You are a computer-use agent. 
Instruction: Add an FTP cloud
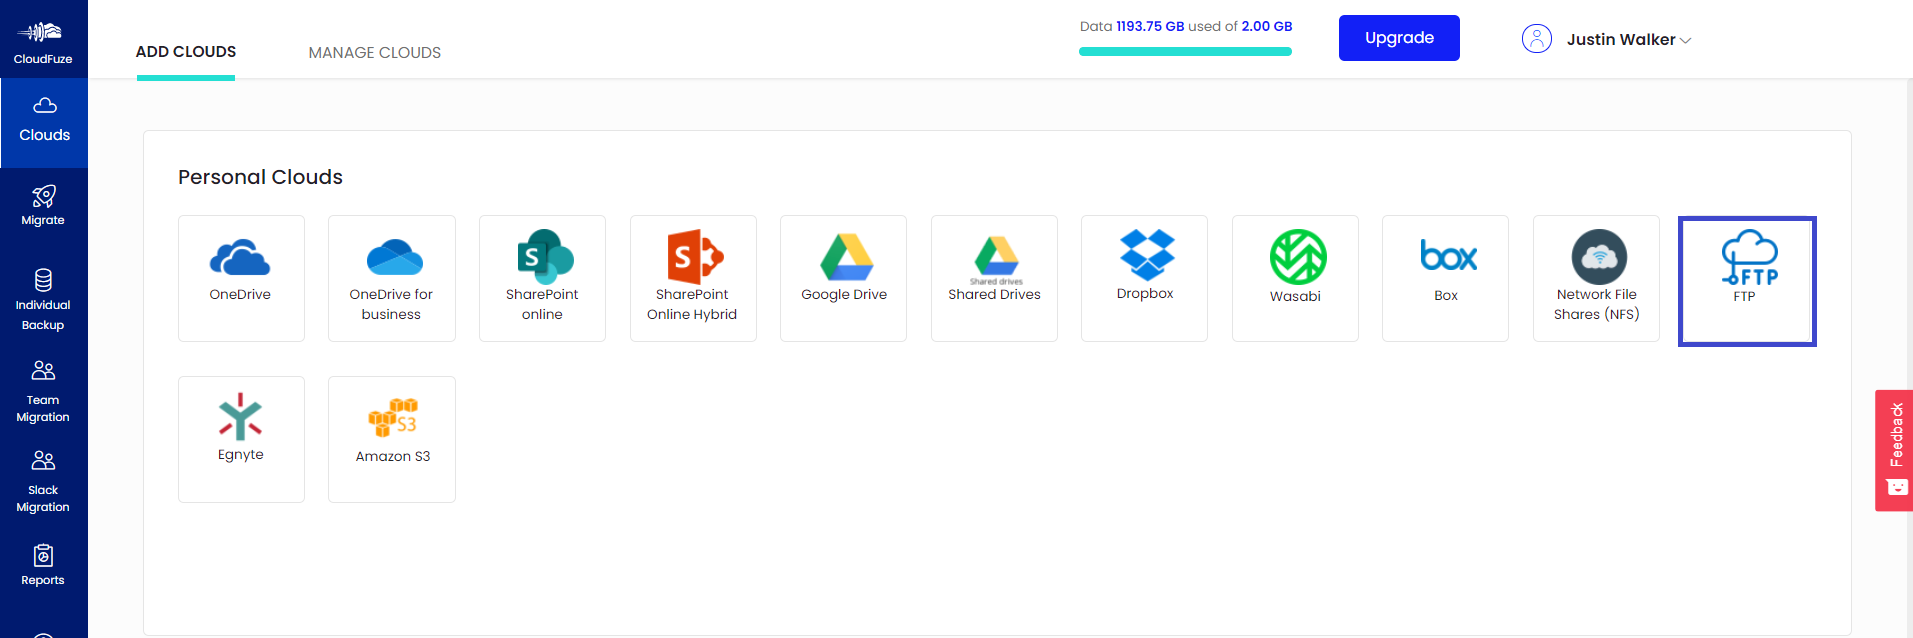click(1747, 281)
